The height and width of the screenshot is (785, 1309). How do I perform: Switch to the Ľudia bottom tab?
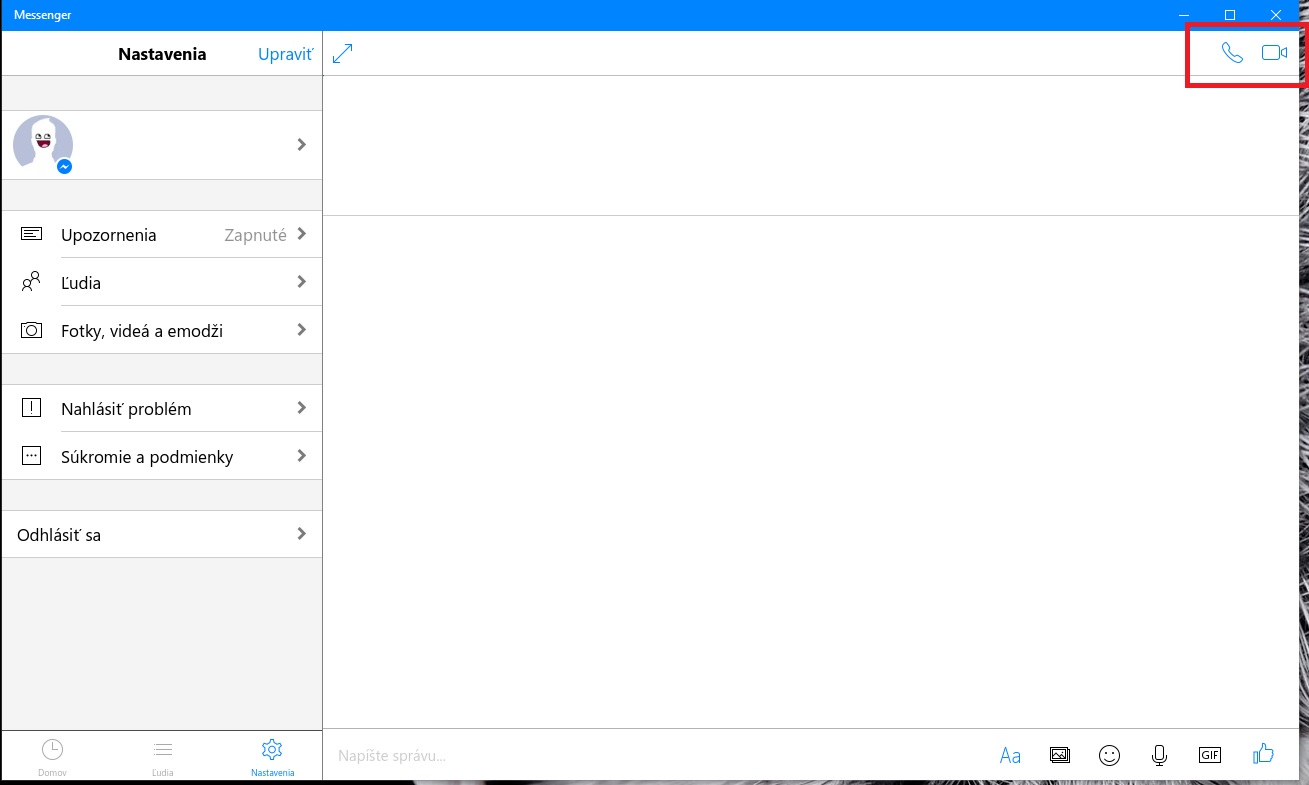163,758
